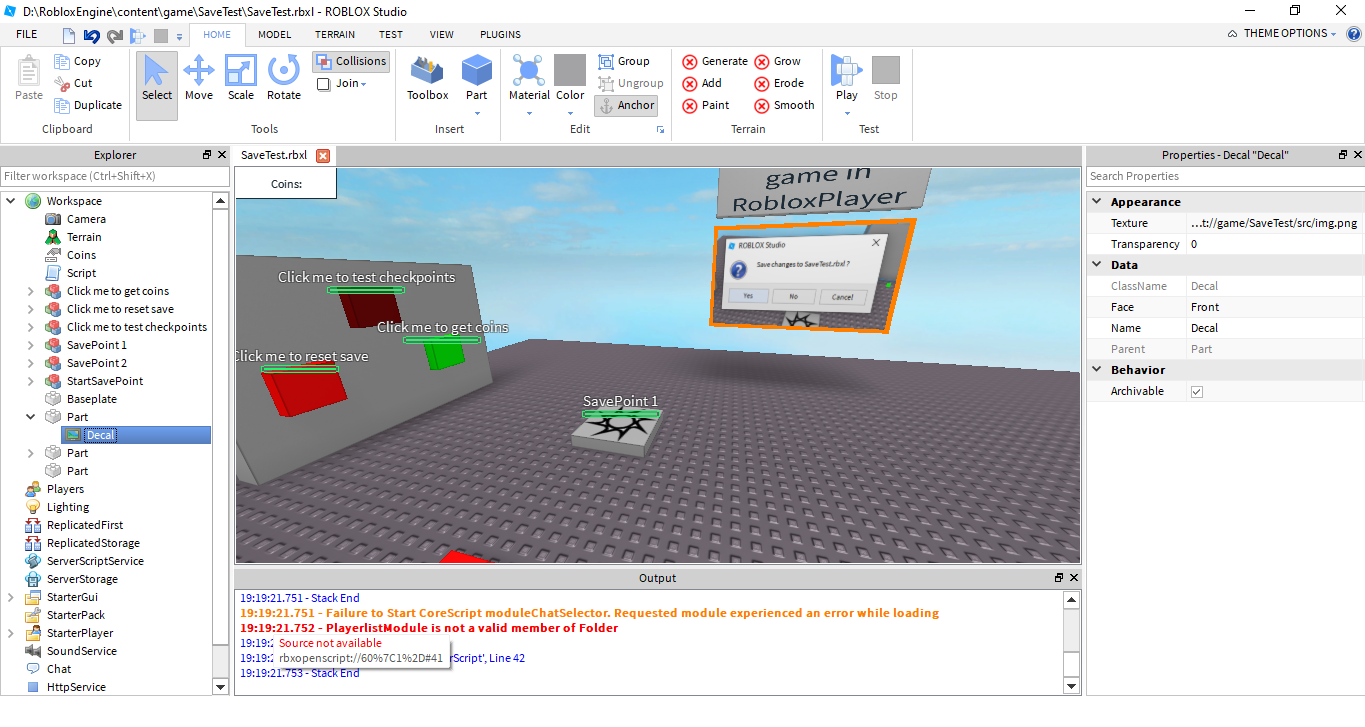Expand 'Click me to reset save' model
The image size is (1365, 727).
tap(30, 309)
